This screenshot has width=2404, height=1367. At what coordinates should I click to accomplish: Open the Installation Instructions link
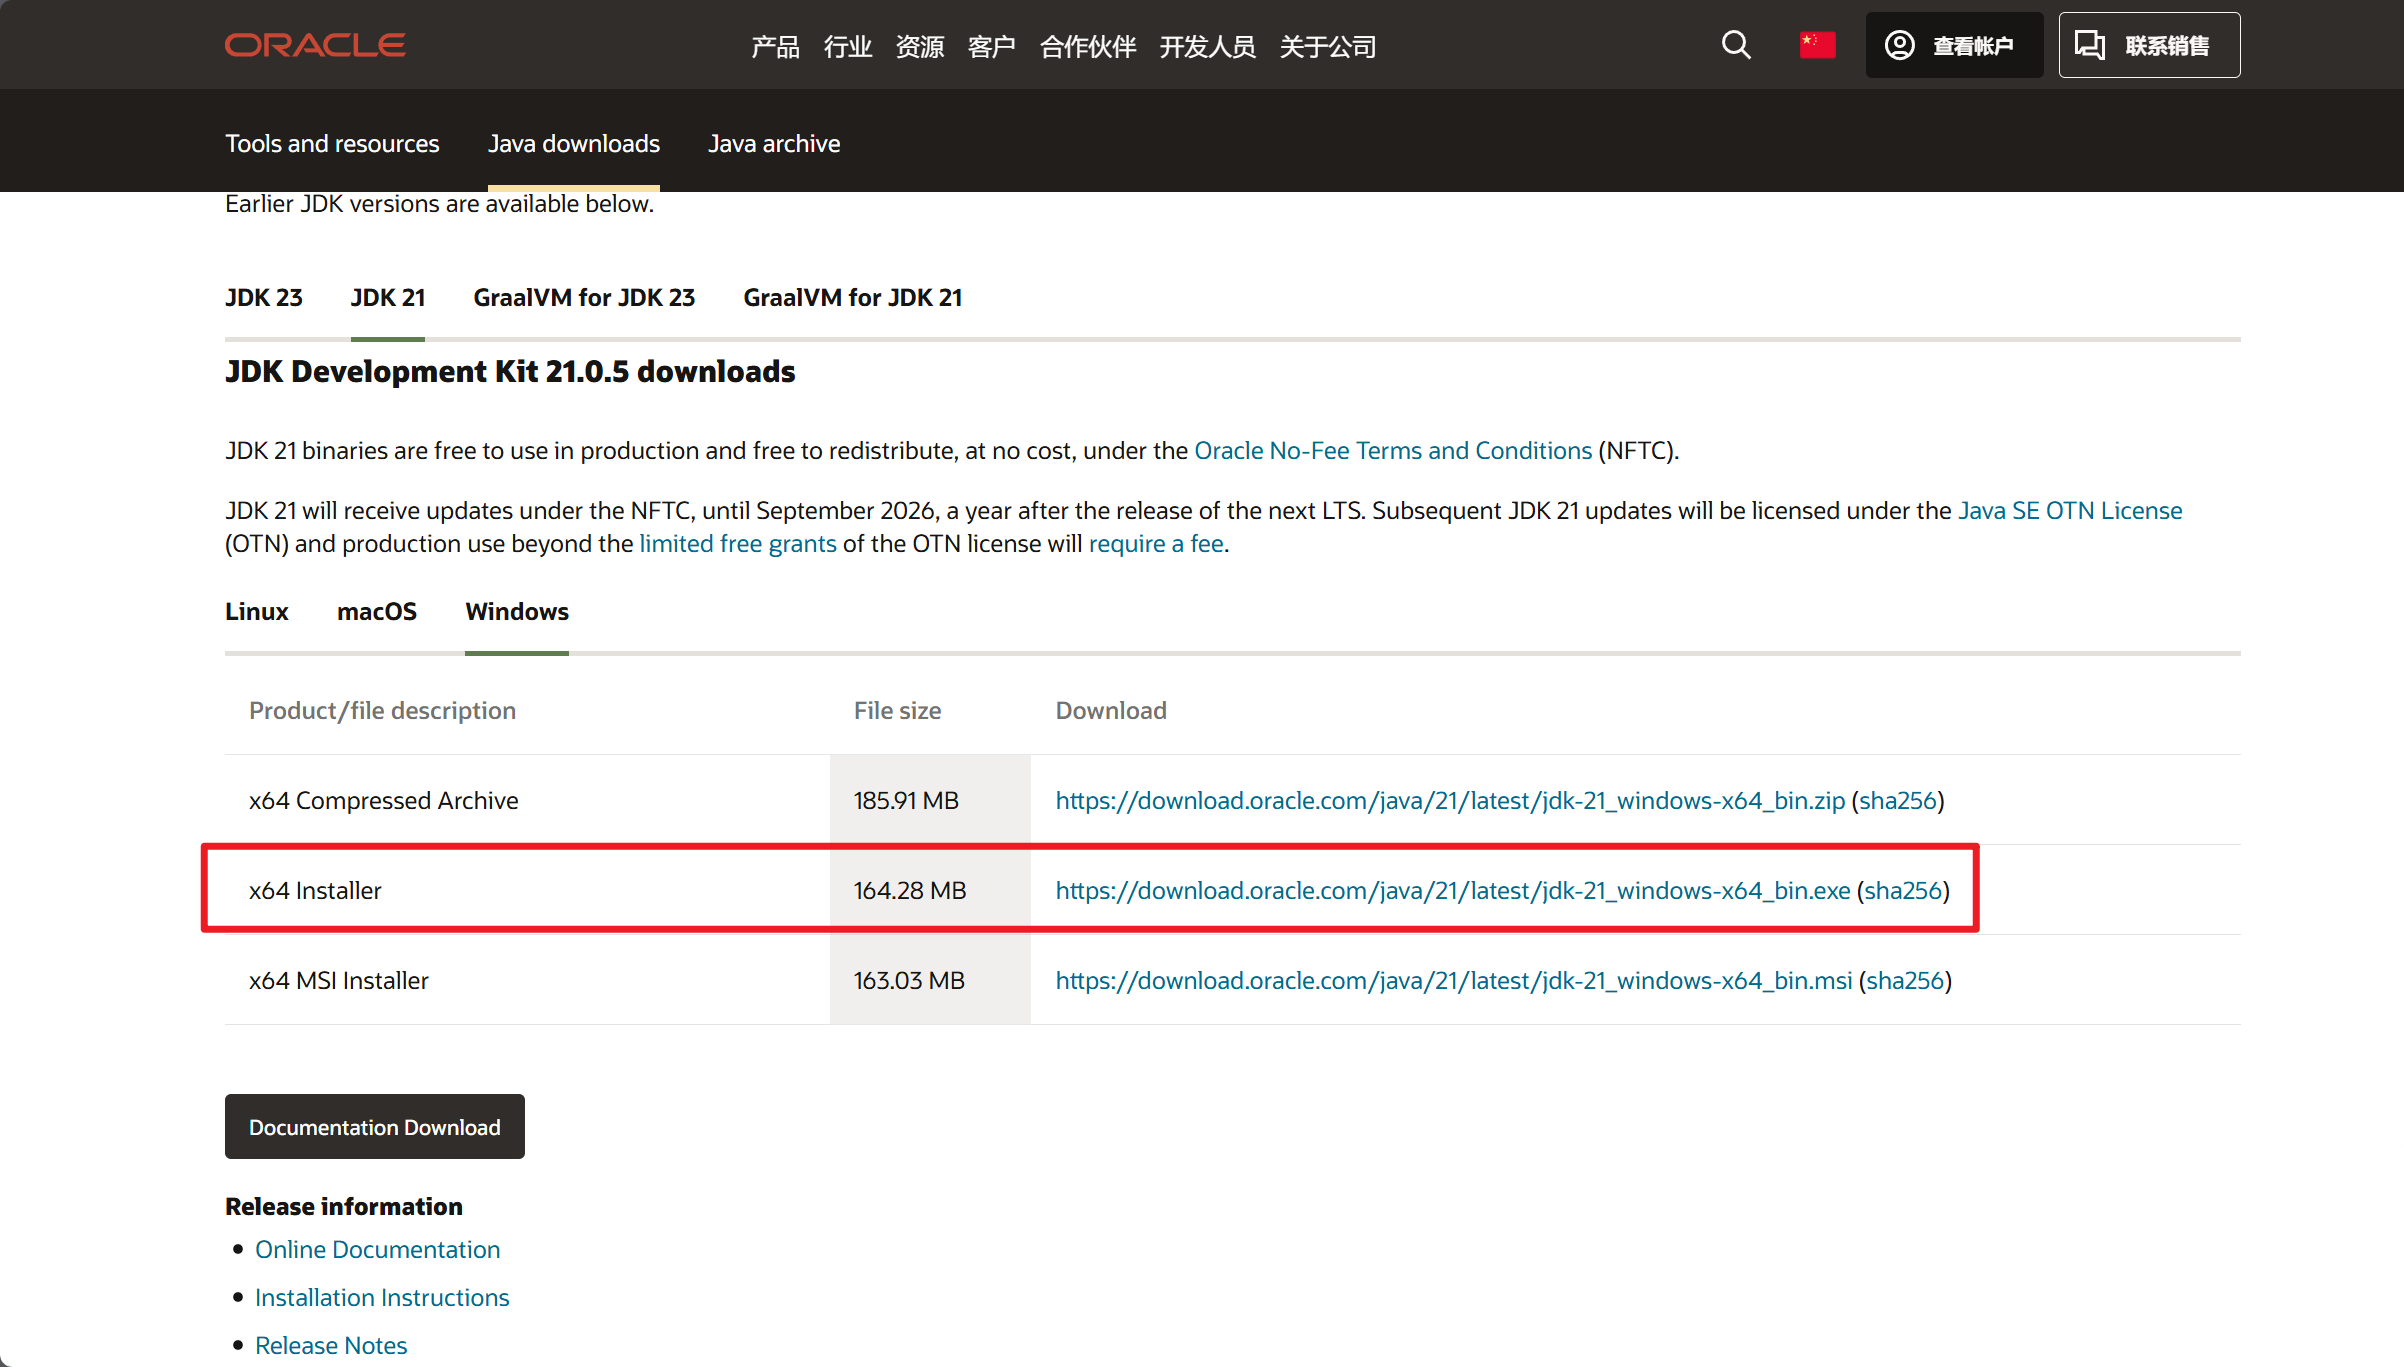click(x=382, y=1298)
